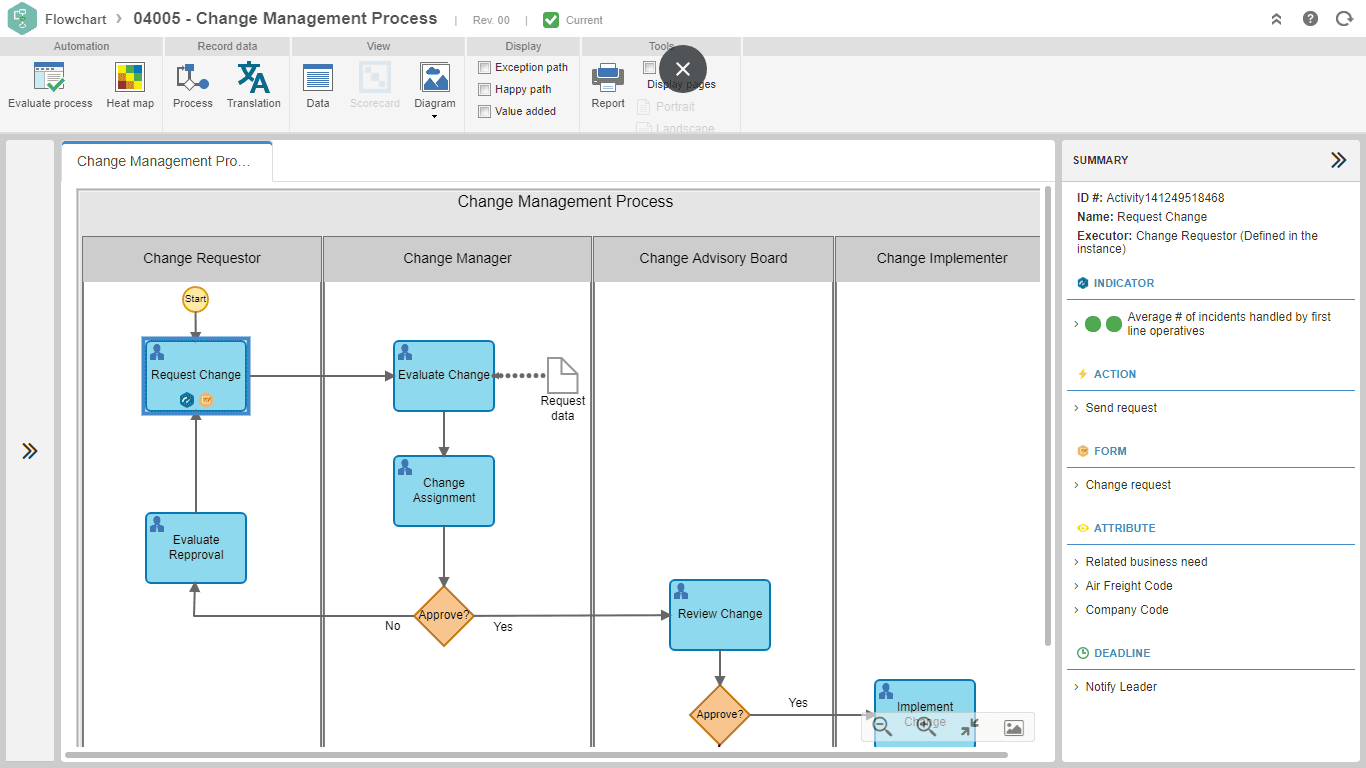Click the DEADLINE section header

click(1122, 653)
